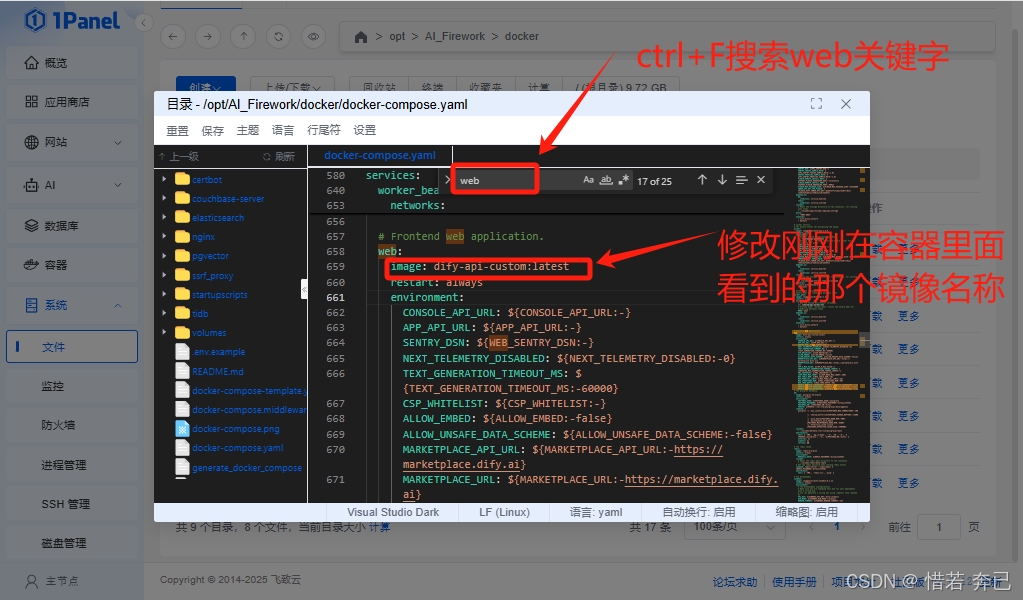Screen dimensions: 1023x600
Task: Open the AI_Firework breadcrumb folder
Action: coord(455,37)
